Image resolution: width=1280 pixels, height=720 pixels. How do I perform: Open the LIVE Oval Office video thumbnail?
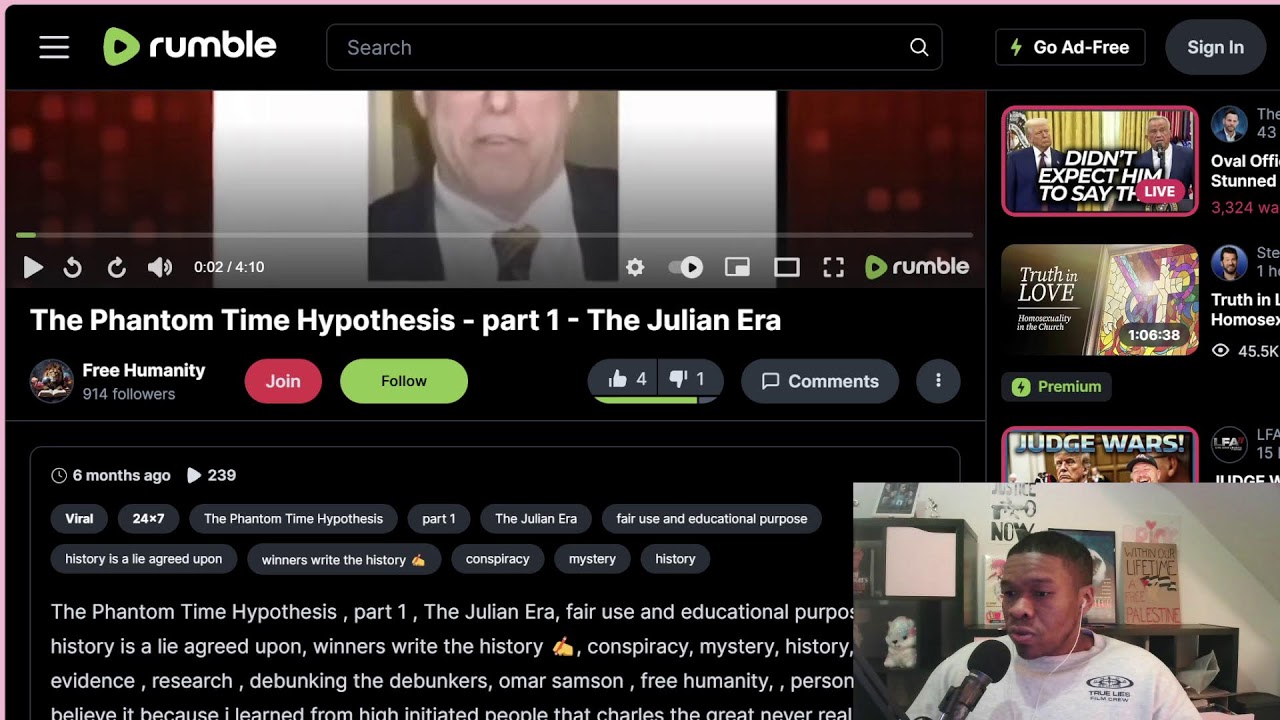(x=1100, y=161)
